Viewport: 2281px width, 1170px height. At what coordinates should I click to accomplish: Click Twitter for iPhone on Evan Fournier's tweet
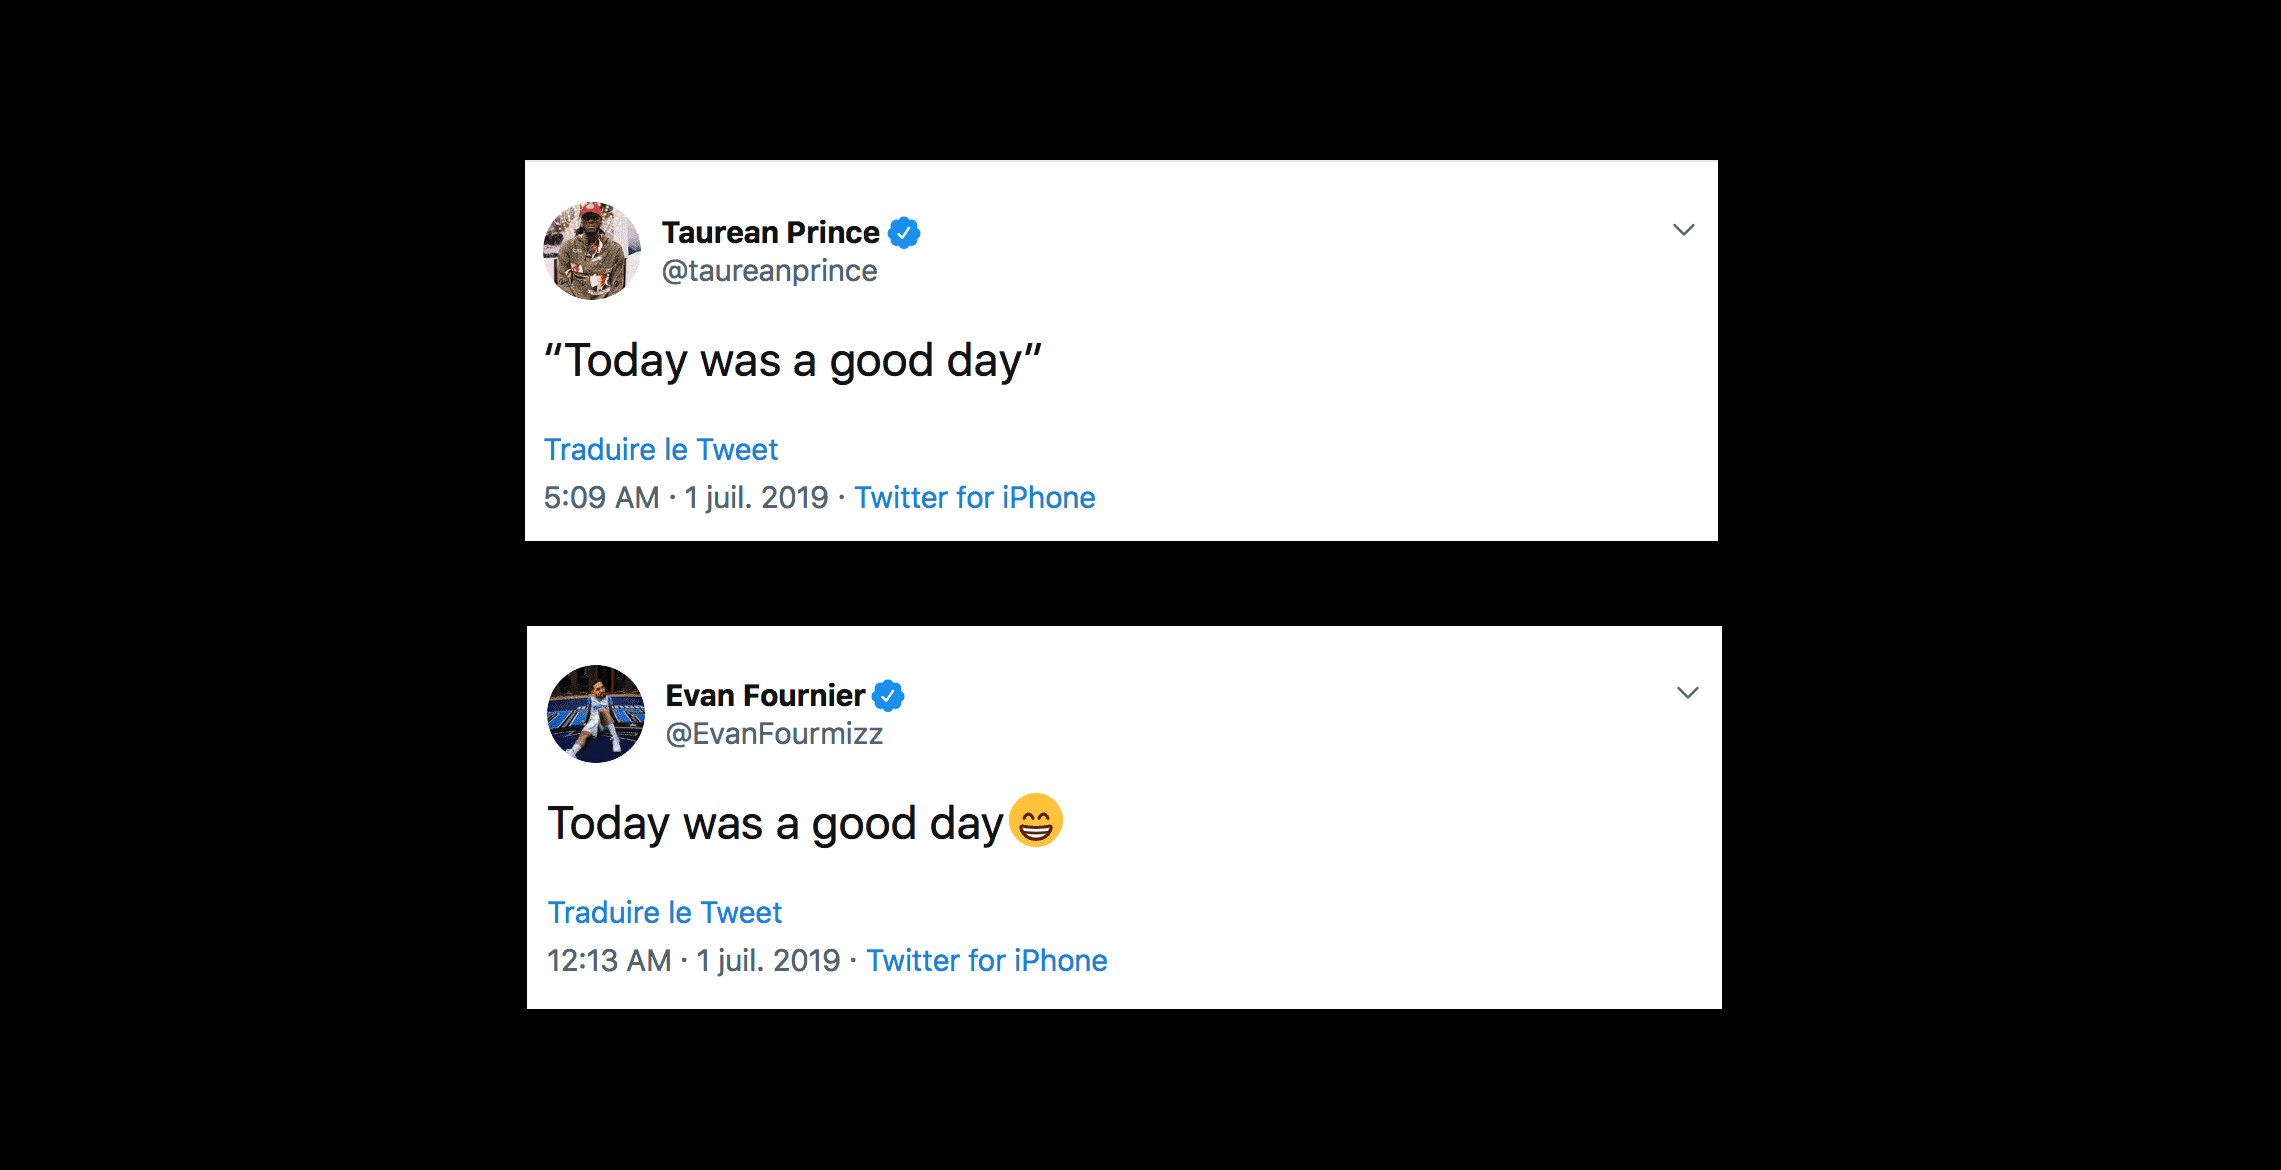[986, 961]
